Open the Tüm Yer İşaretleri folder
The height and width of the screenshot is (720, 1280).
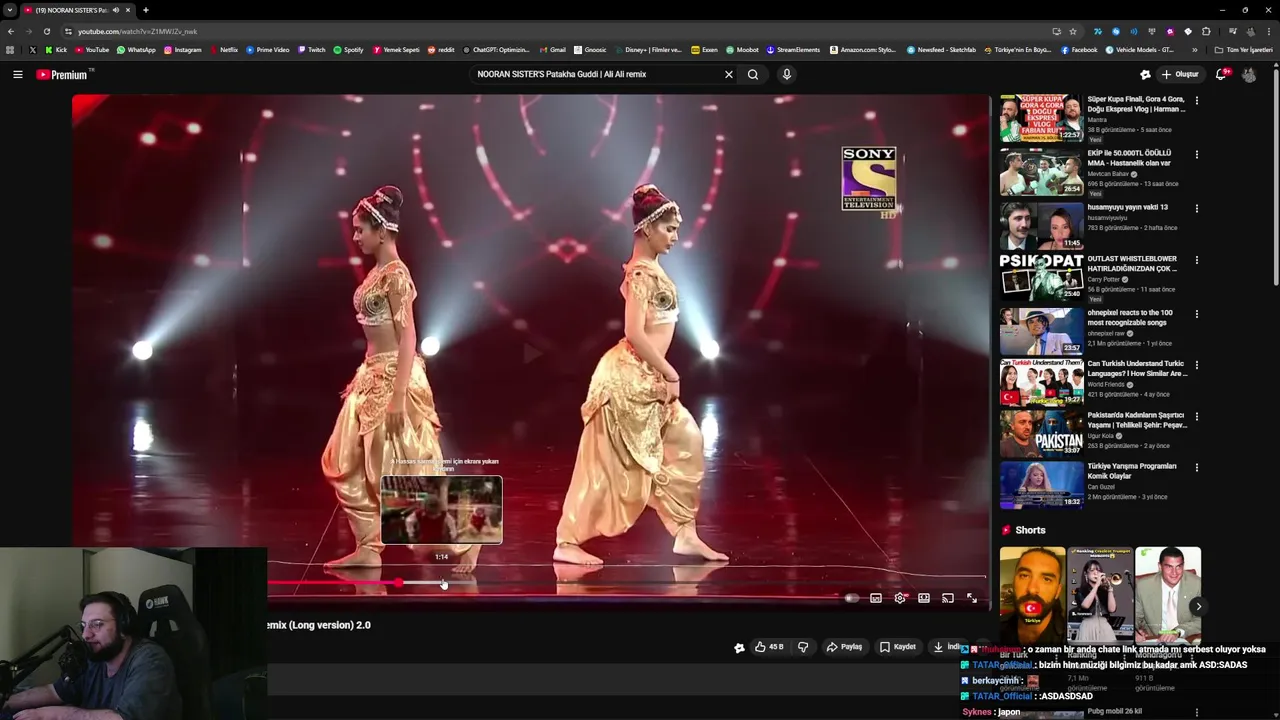point(1244,49)
